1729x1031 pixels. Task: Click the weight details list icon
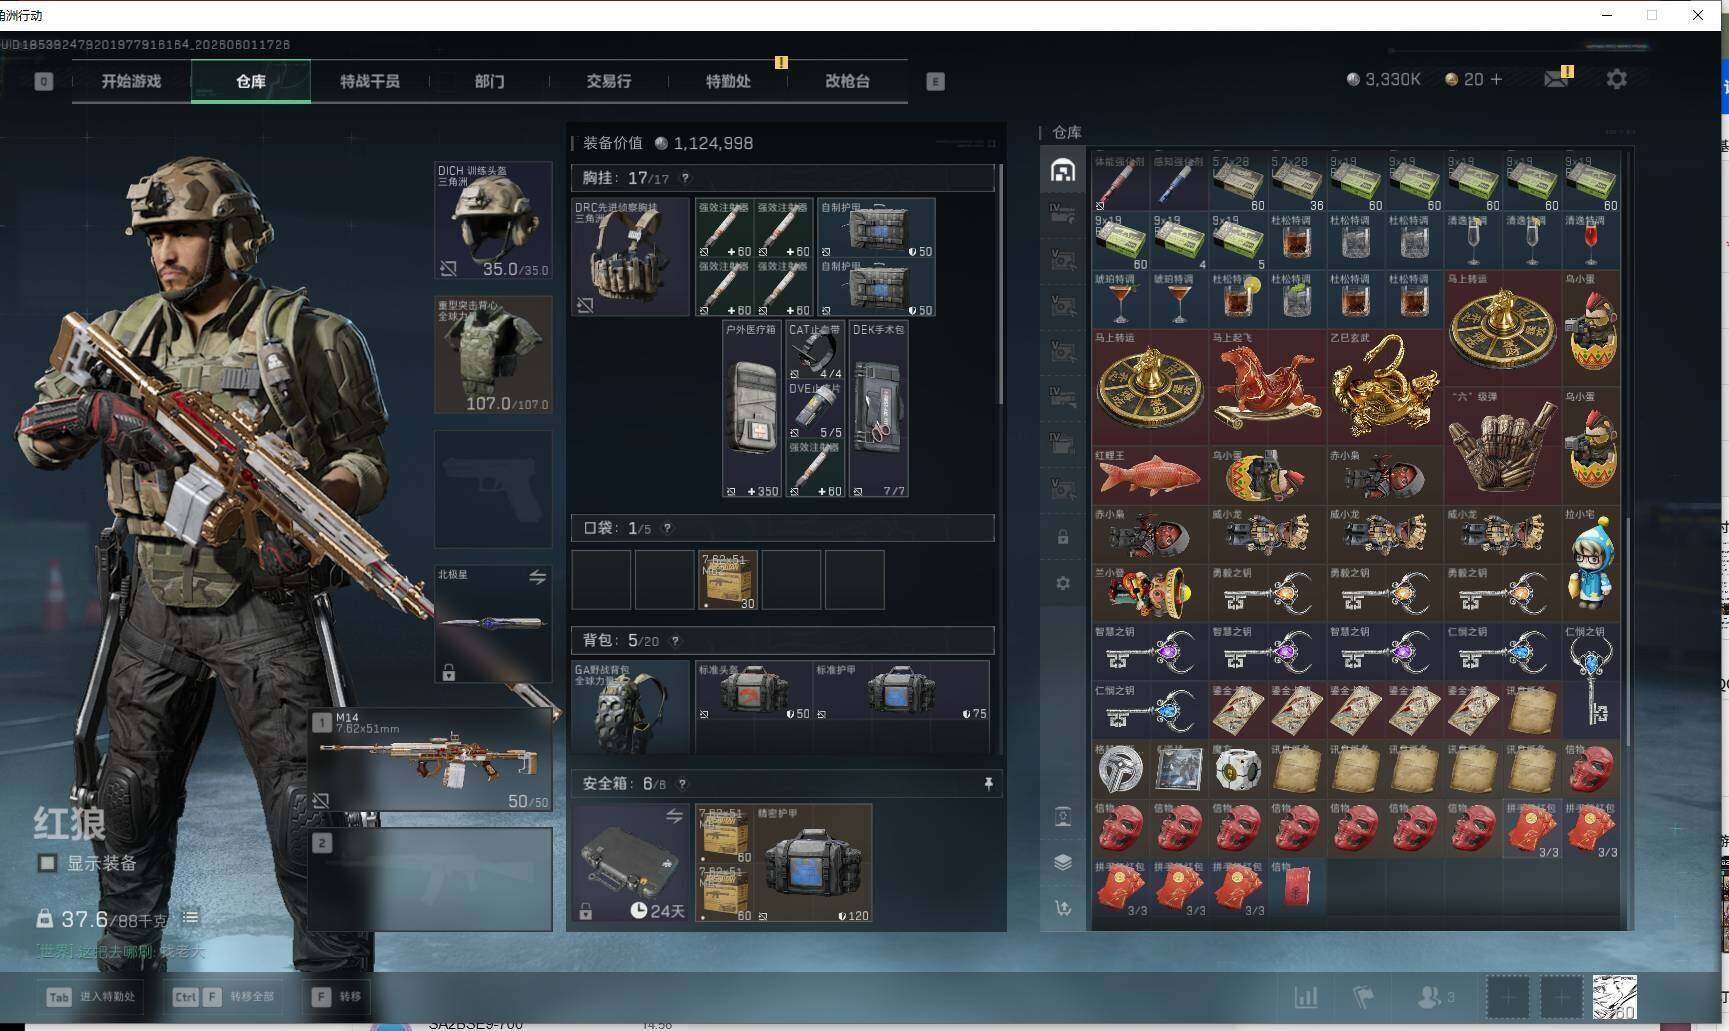(x=190, y=917)
